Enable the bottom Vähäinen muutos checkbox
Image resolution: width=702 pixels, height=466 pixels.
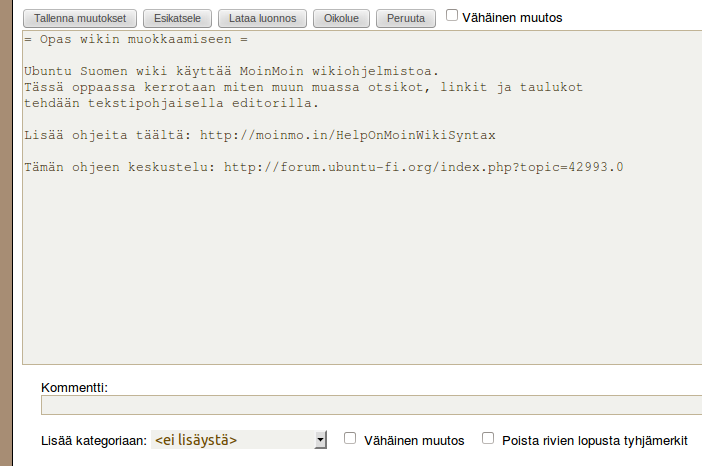350,438
